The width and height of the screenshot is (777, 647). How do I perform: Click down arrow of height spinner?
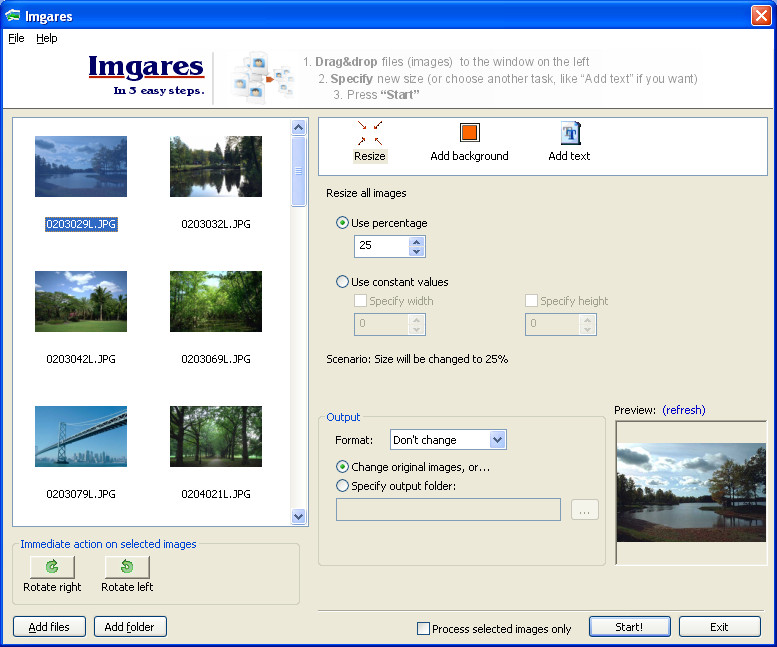point(587,329)
